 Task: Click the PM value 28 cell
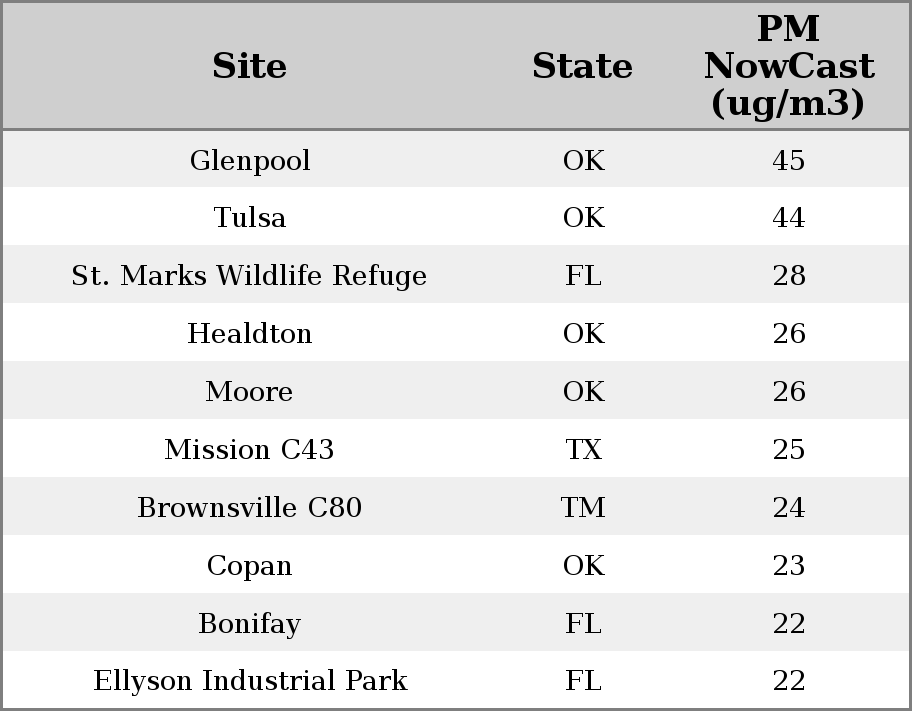[x=788, y=276]
